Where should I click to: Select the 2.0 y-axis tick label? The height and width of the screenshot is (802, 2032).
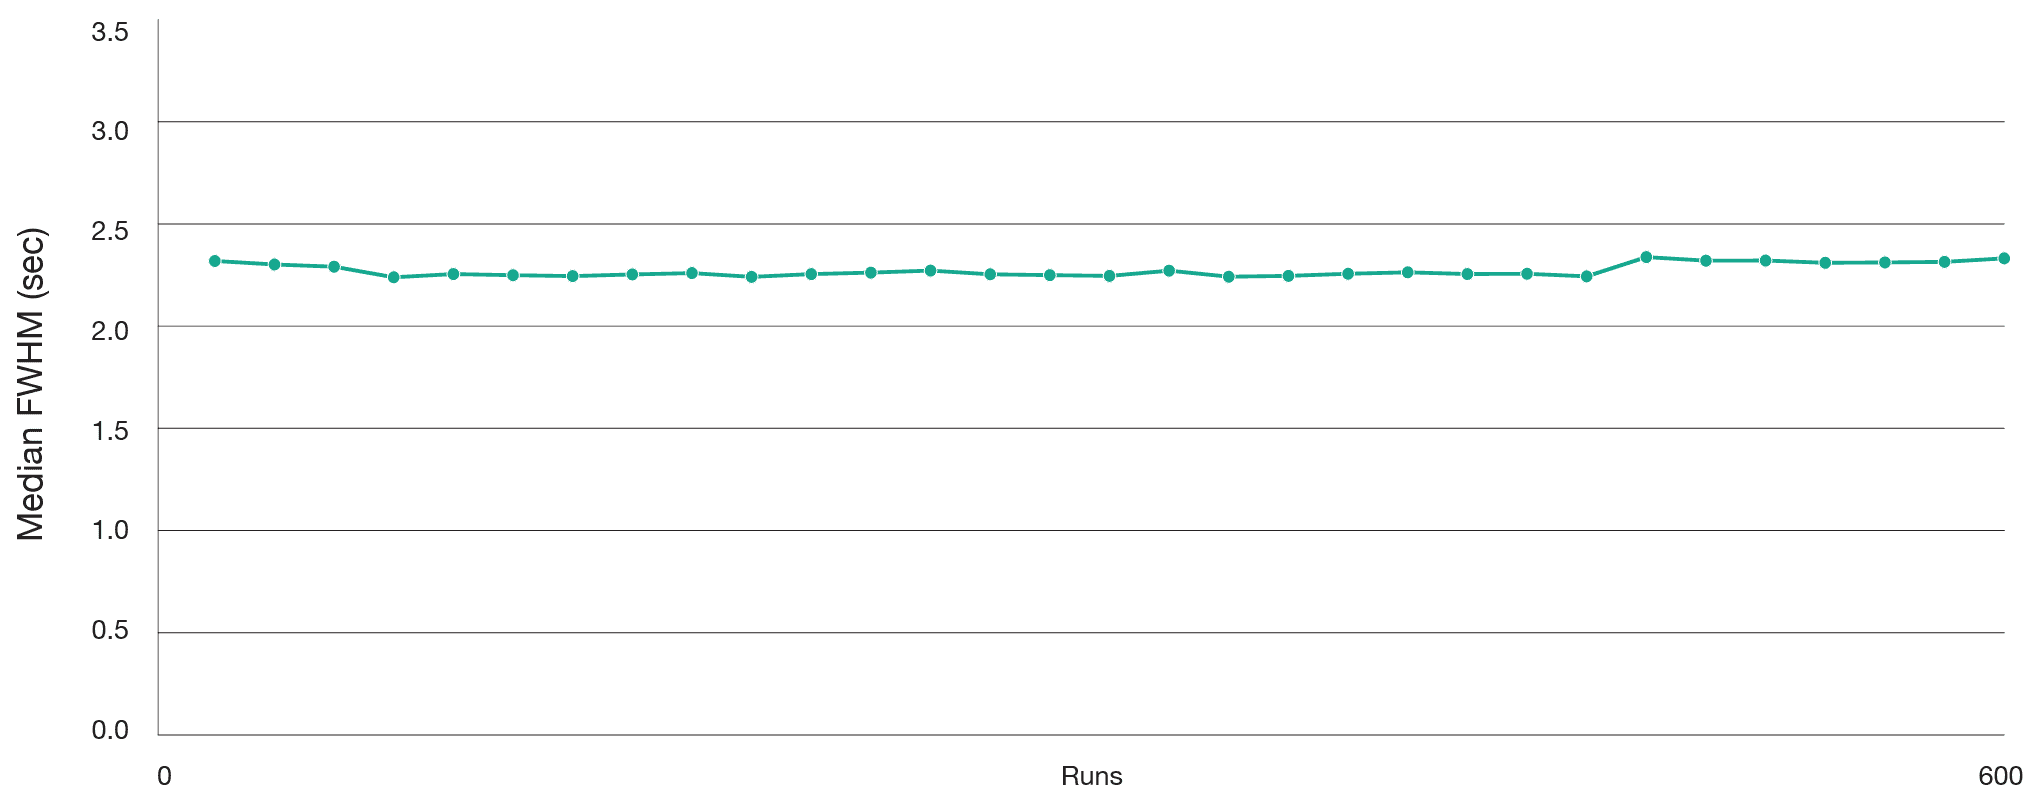110,331
